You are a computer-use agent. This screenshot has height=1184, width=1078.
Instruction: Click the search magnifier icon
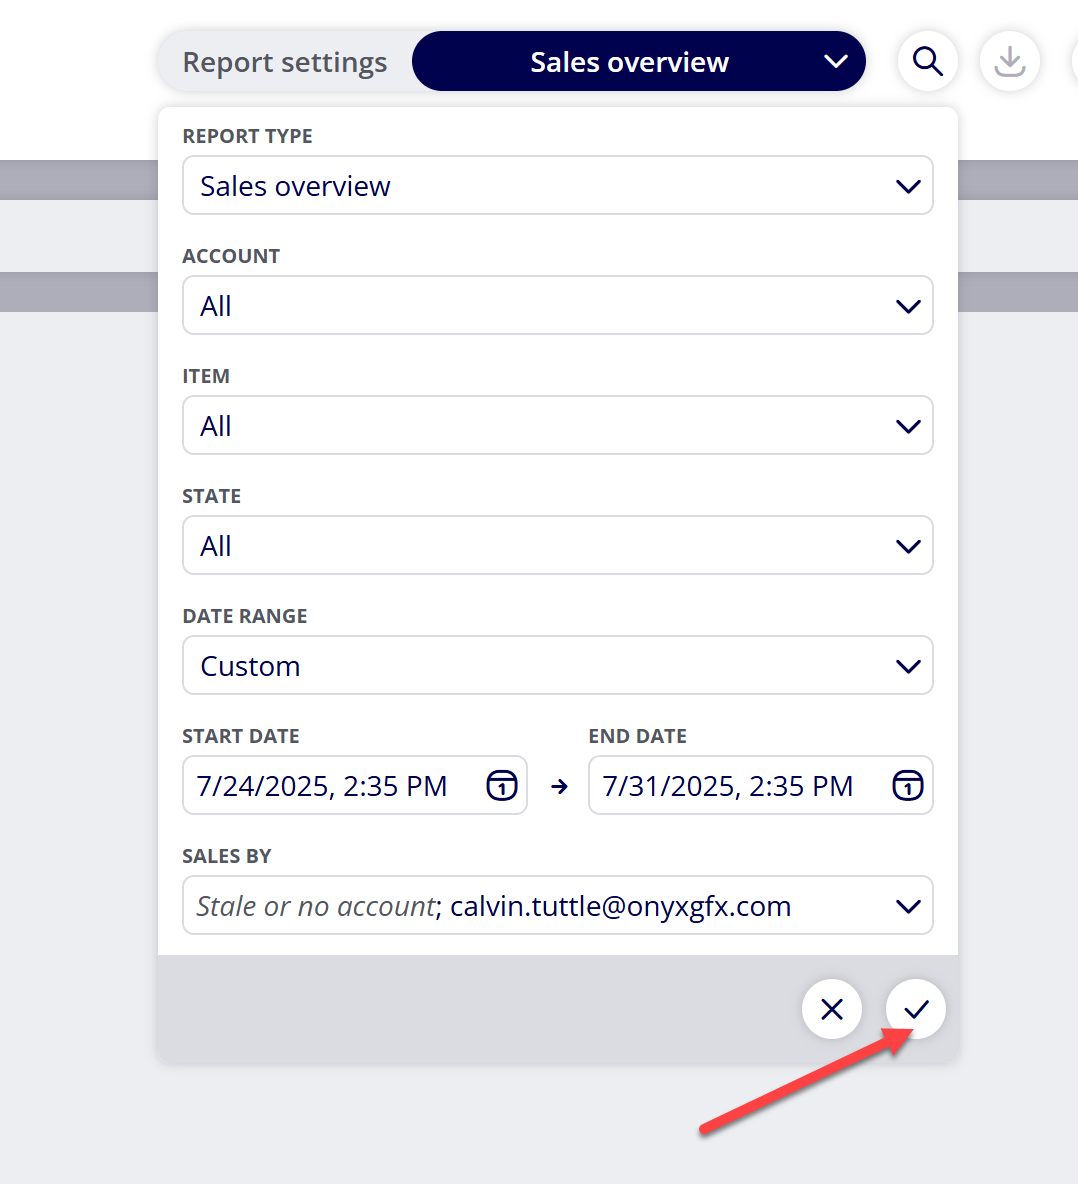tap(928, 61)
